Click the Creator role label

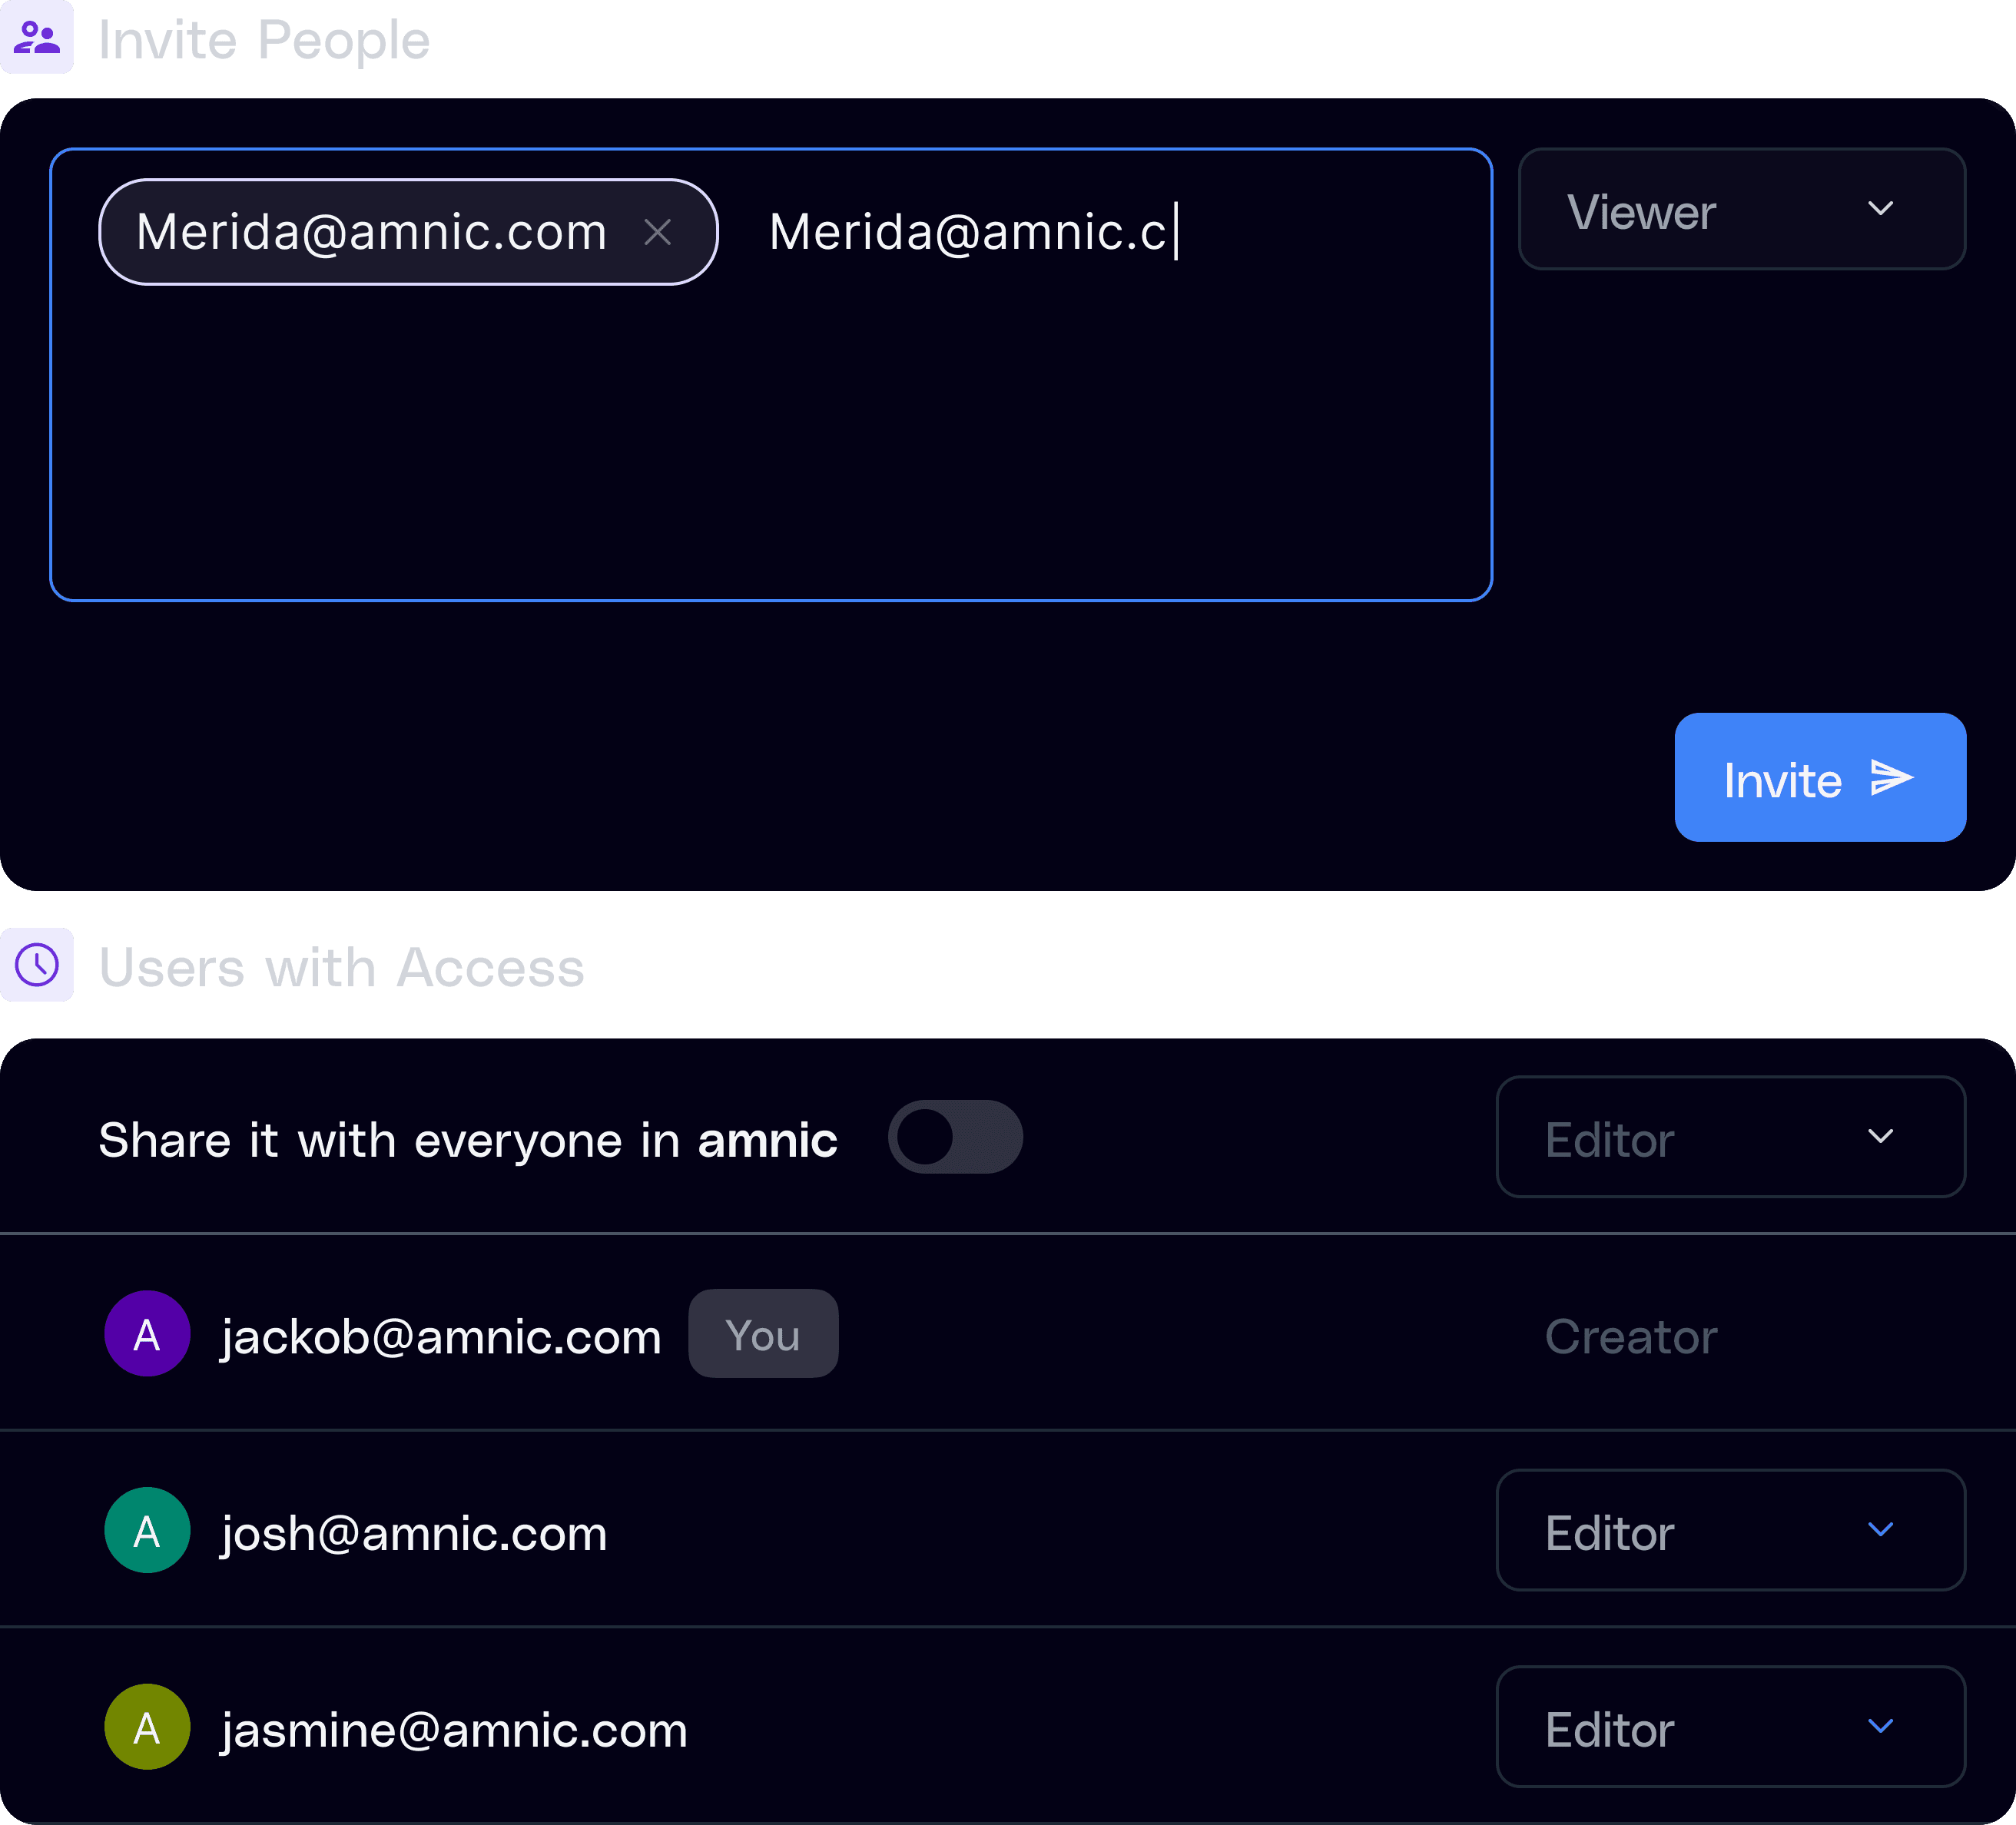(1631, 1337)
